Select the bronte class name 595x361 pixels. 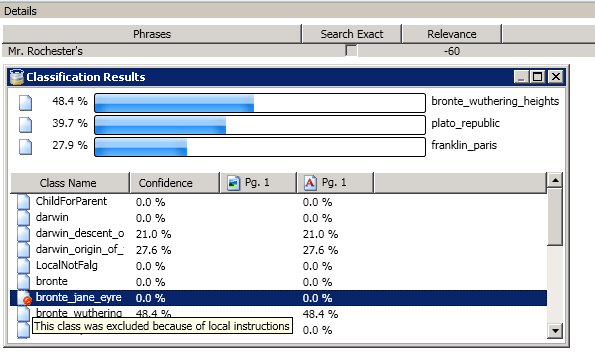pos(52,281)
